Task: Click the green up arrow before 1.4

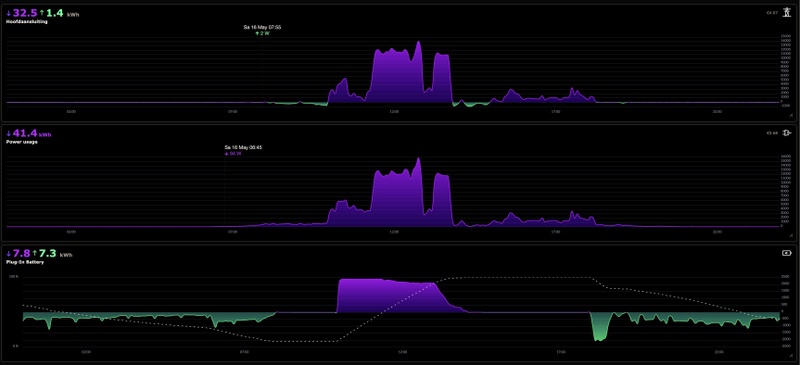Action: 42,13
